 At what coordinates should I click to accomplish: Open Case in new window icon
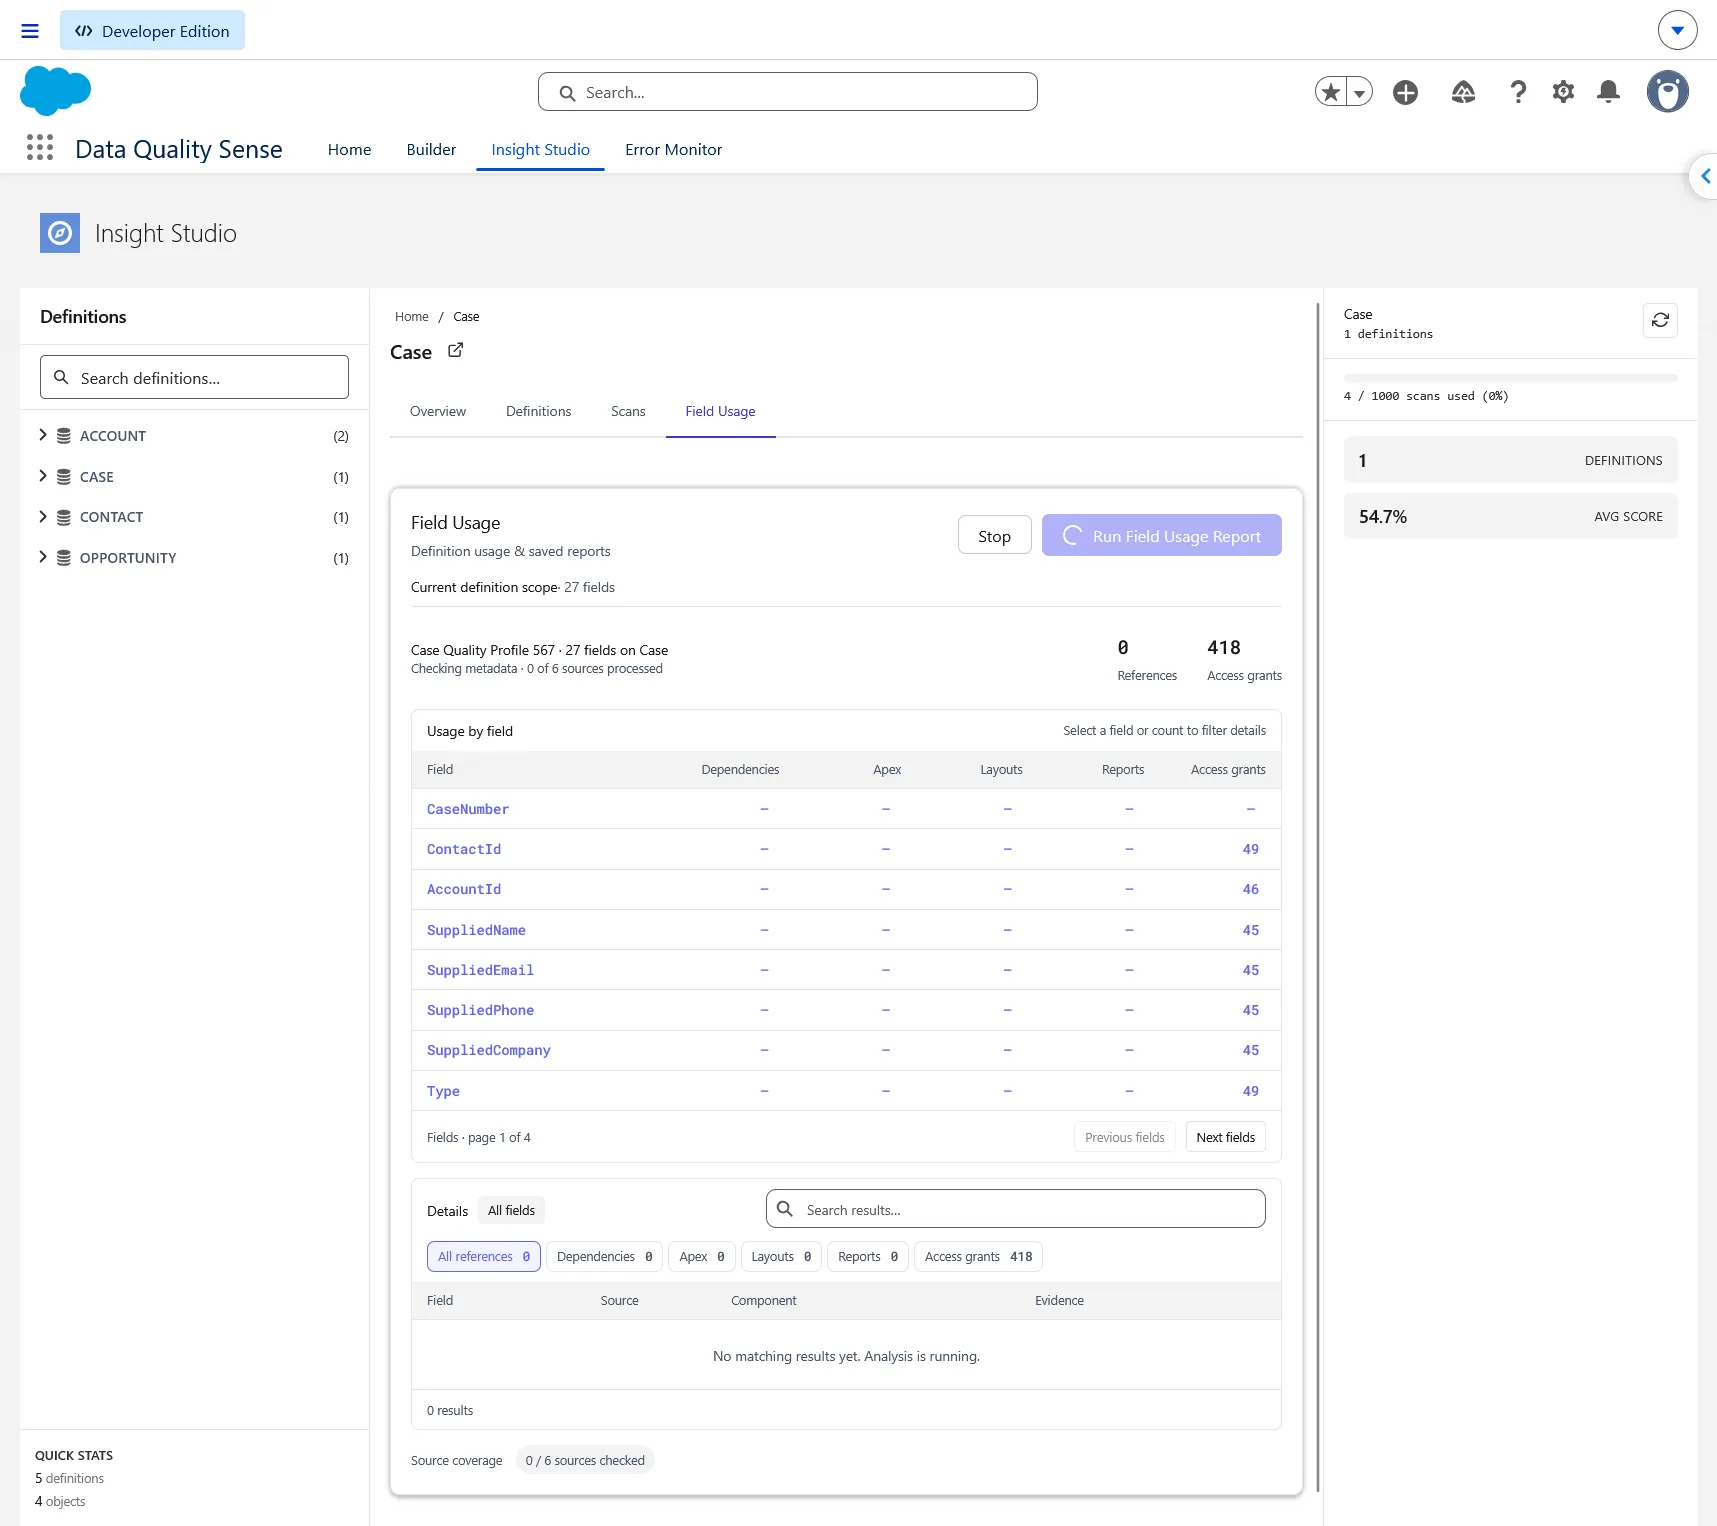[456, 350]
